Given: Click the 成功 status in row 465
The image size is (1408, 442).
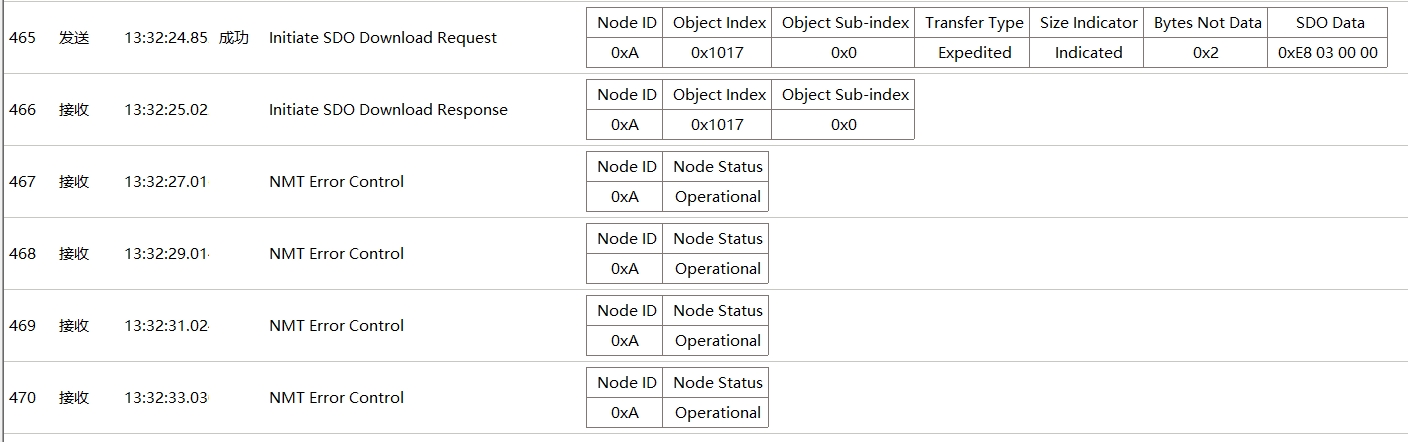Looking at the screenshot, I should coord(234,38).
